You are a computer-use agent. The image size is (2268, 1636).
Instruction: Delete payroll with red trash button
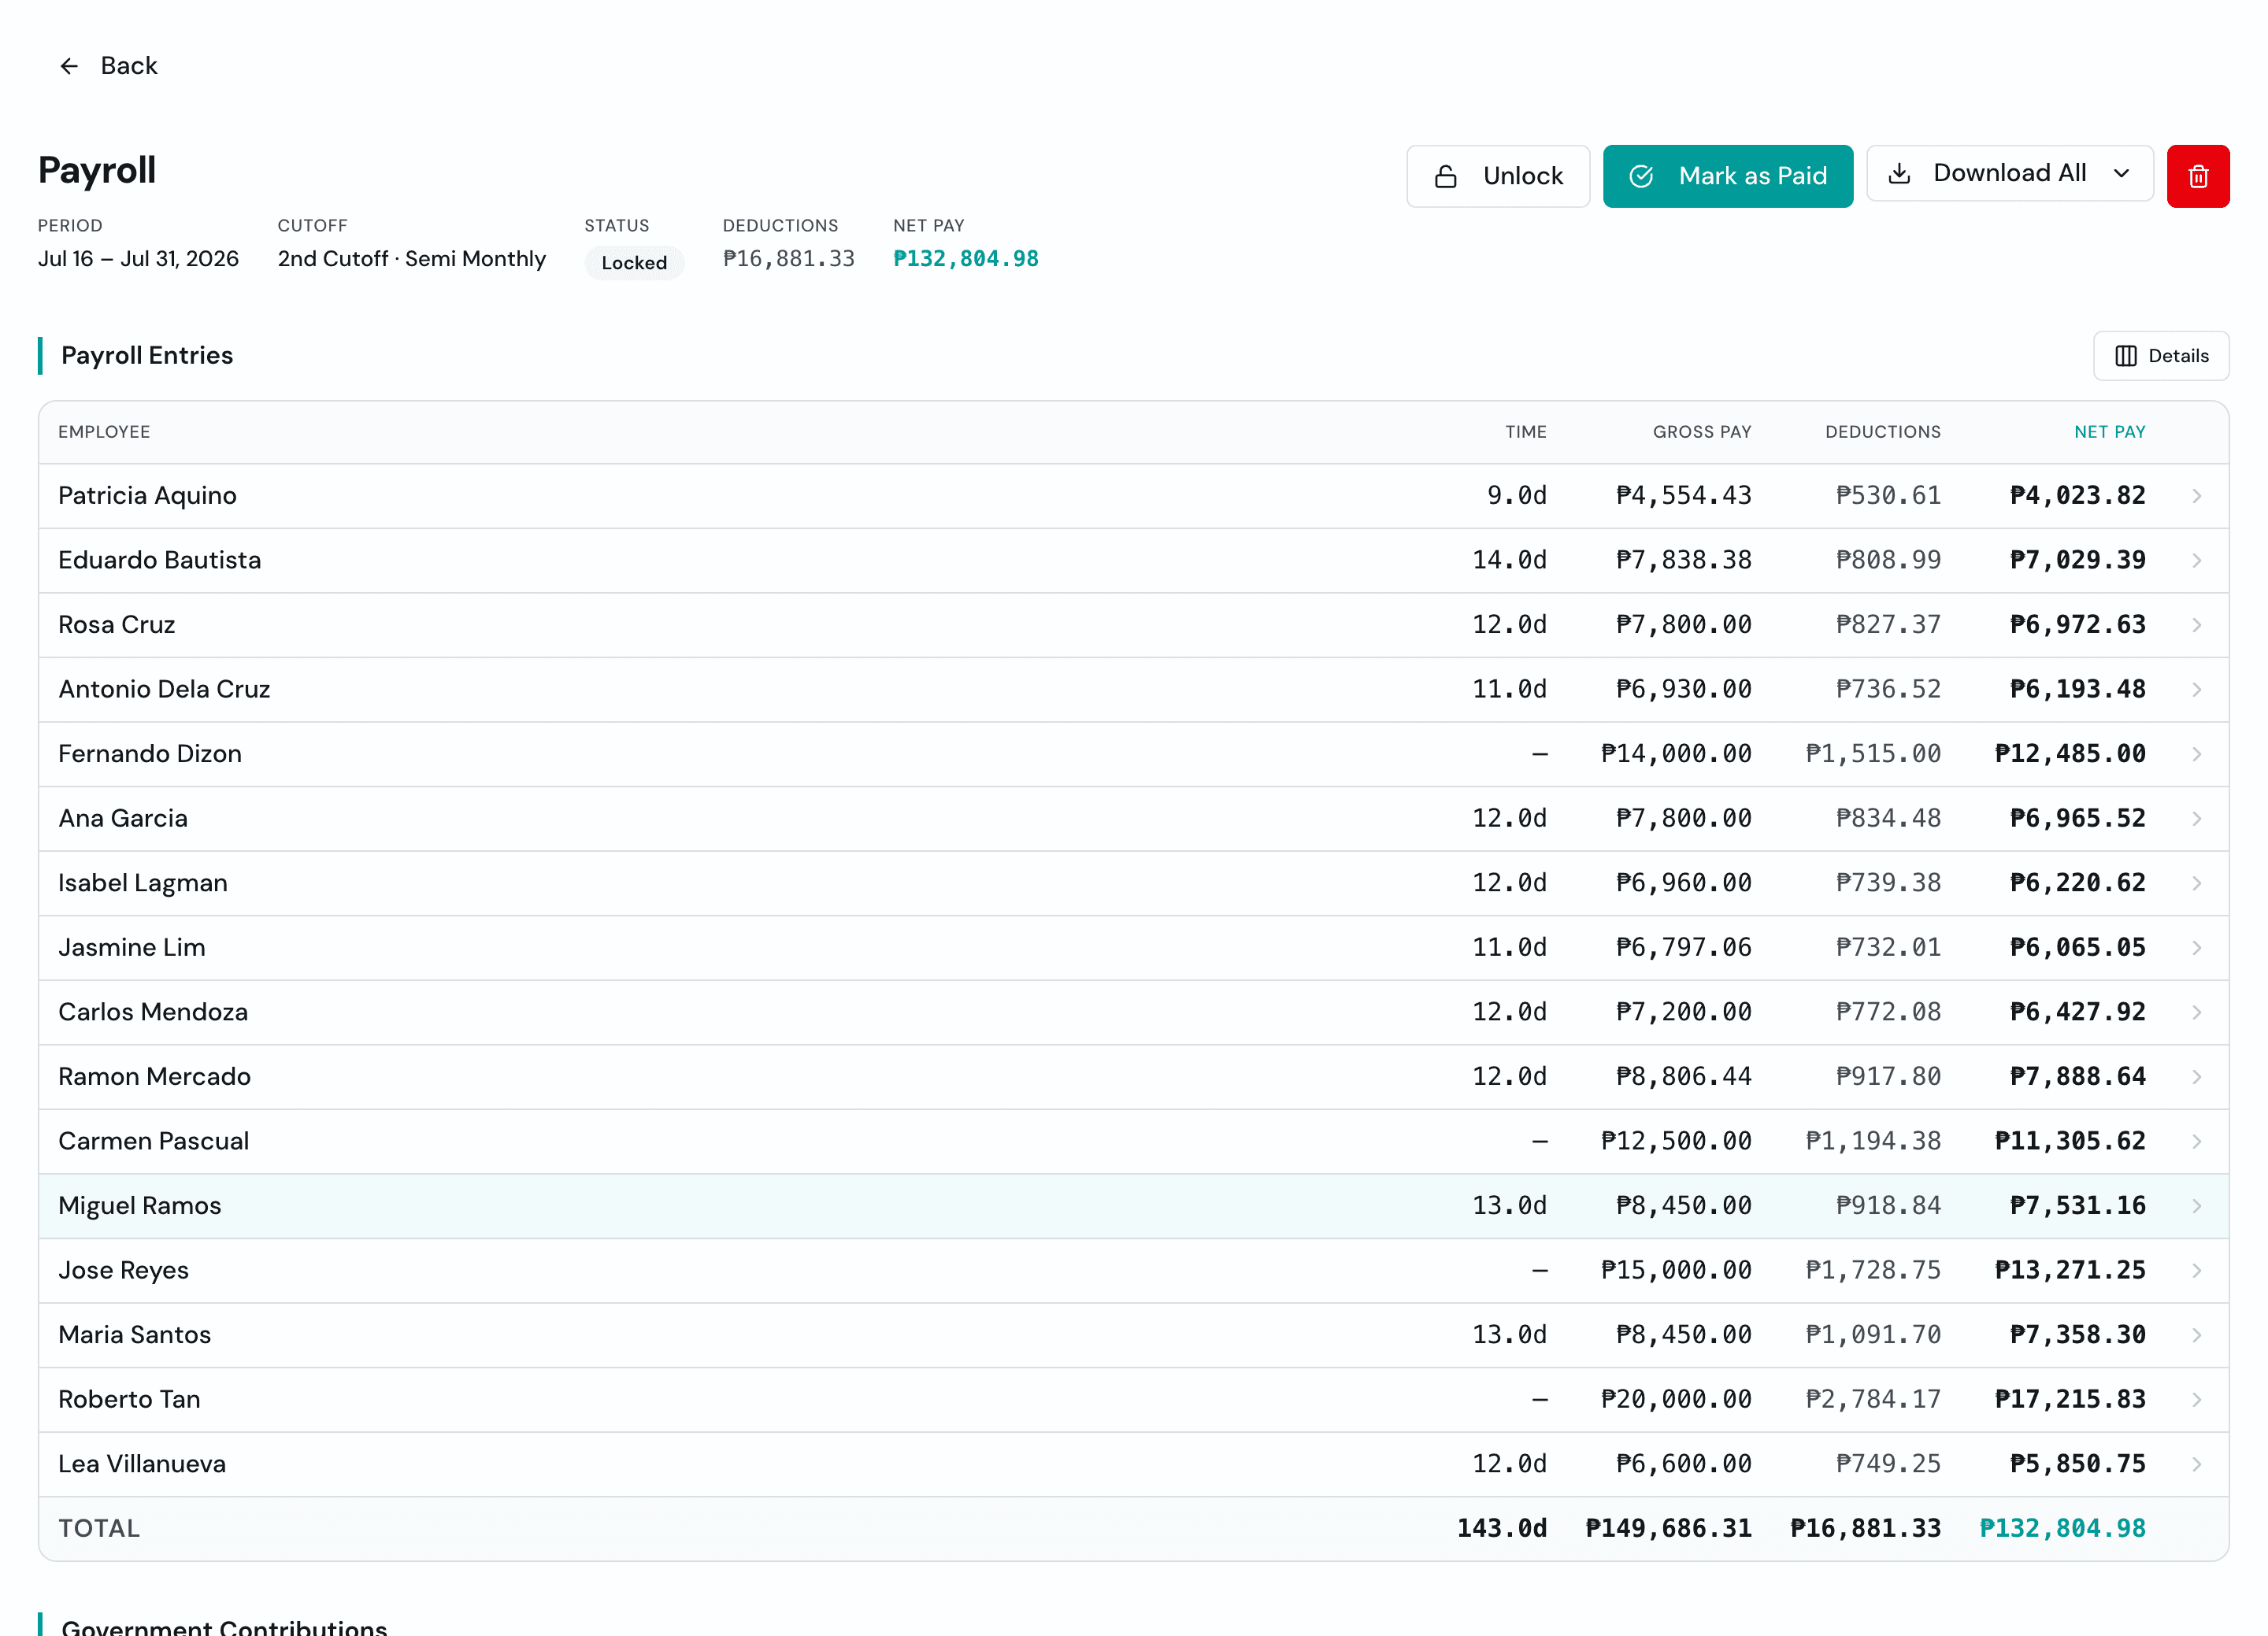(x=2197, y=176)
